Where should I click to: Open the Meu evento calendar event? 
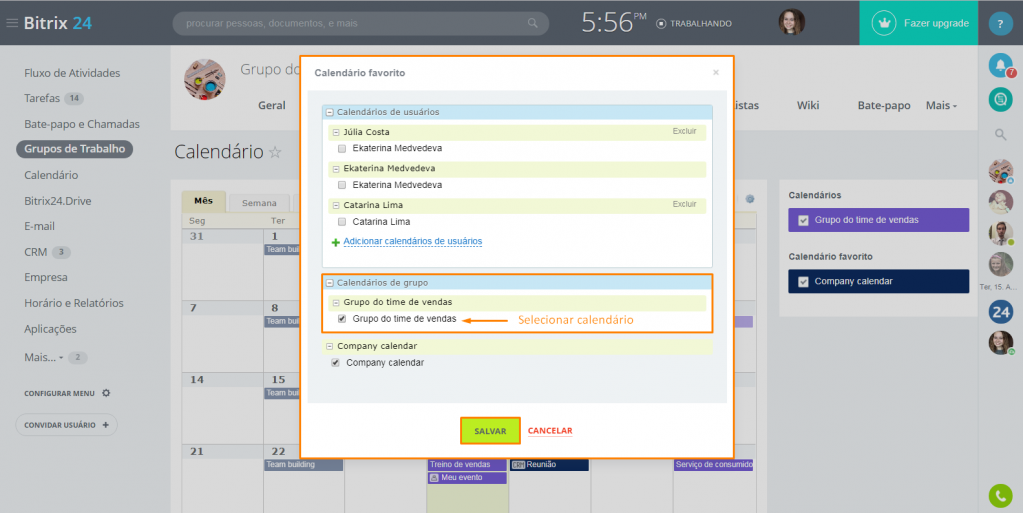click(466, 478)
